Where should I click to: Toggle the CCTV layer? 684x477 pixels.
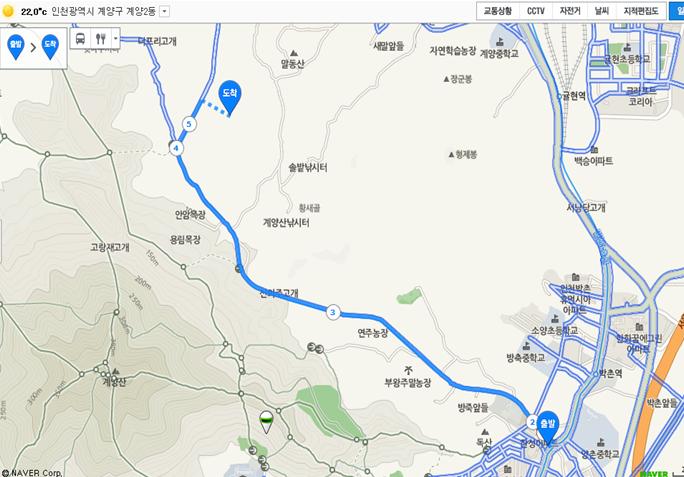(x=536, y=11)
